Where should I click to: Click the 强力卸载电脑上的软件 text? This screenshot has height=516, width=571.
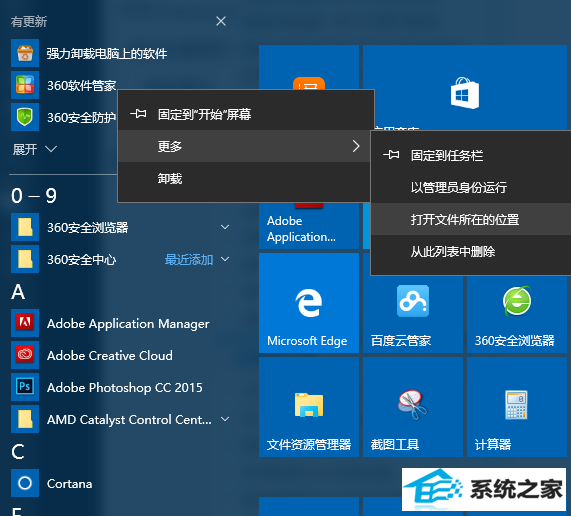point(107,54)
